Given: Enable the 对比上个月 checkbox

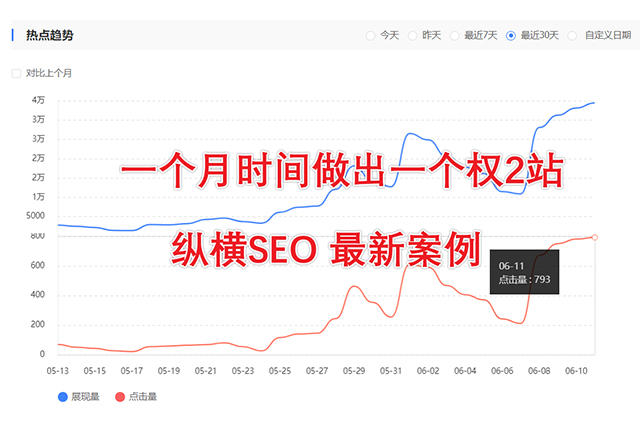Looking at the screenshot, I should (15, 73).
